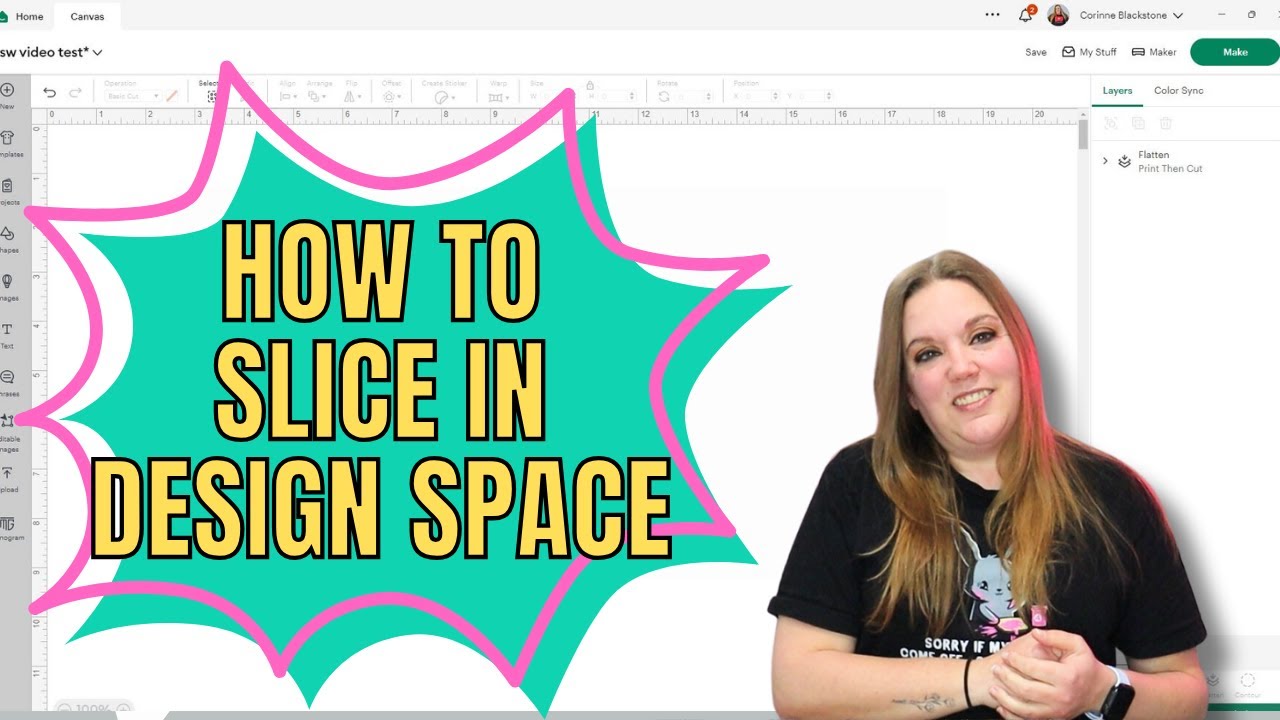Click the Position Y input field
Image resolution: width=1280 pixels, height=720 pixels.
pos(813,96)
